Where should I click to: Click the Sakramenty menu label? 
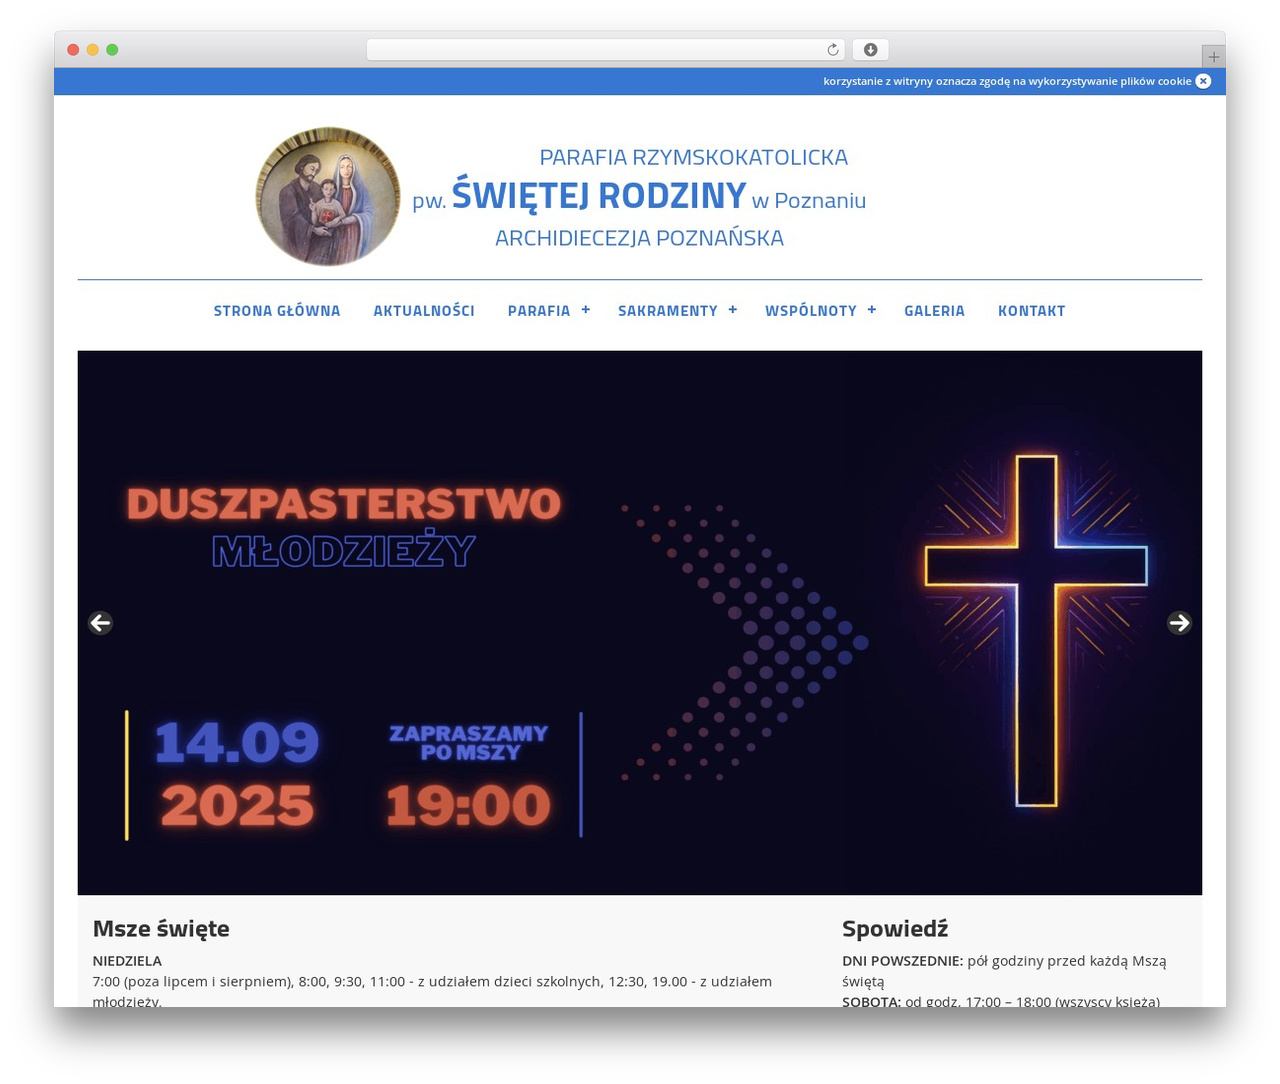click(x=668, y=311)
